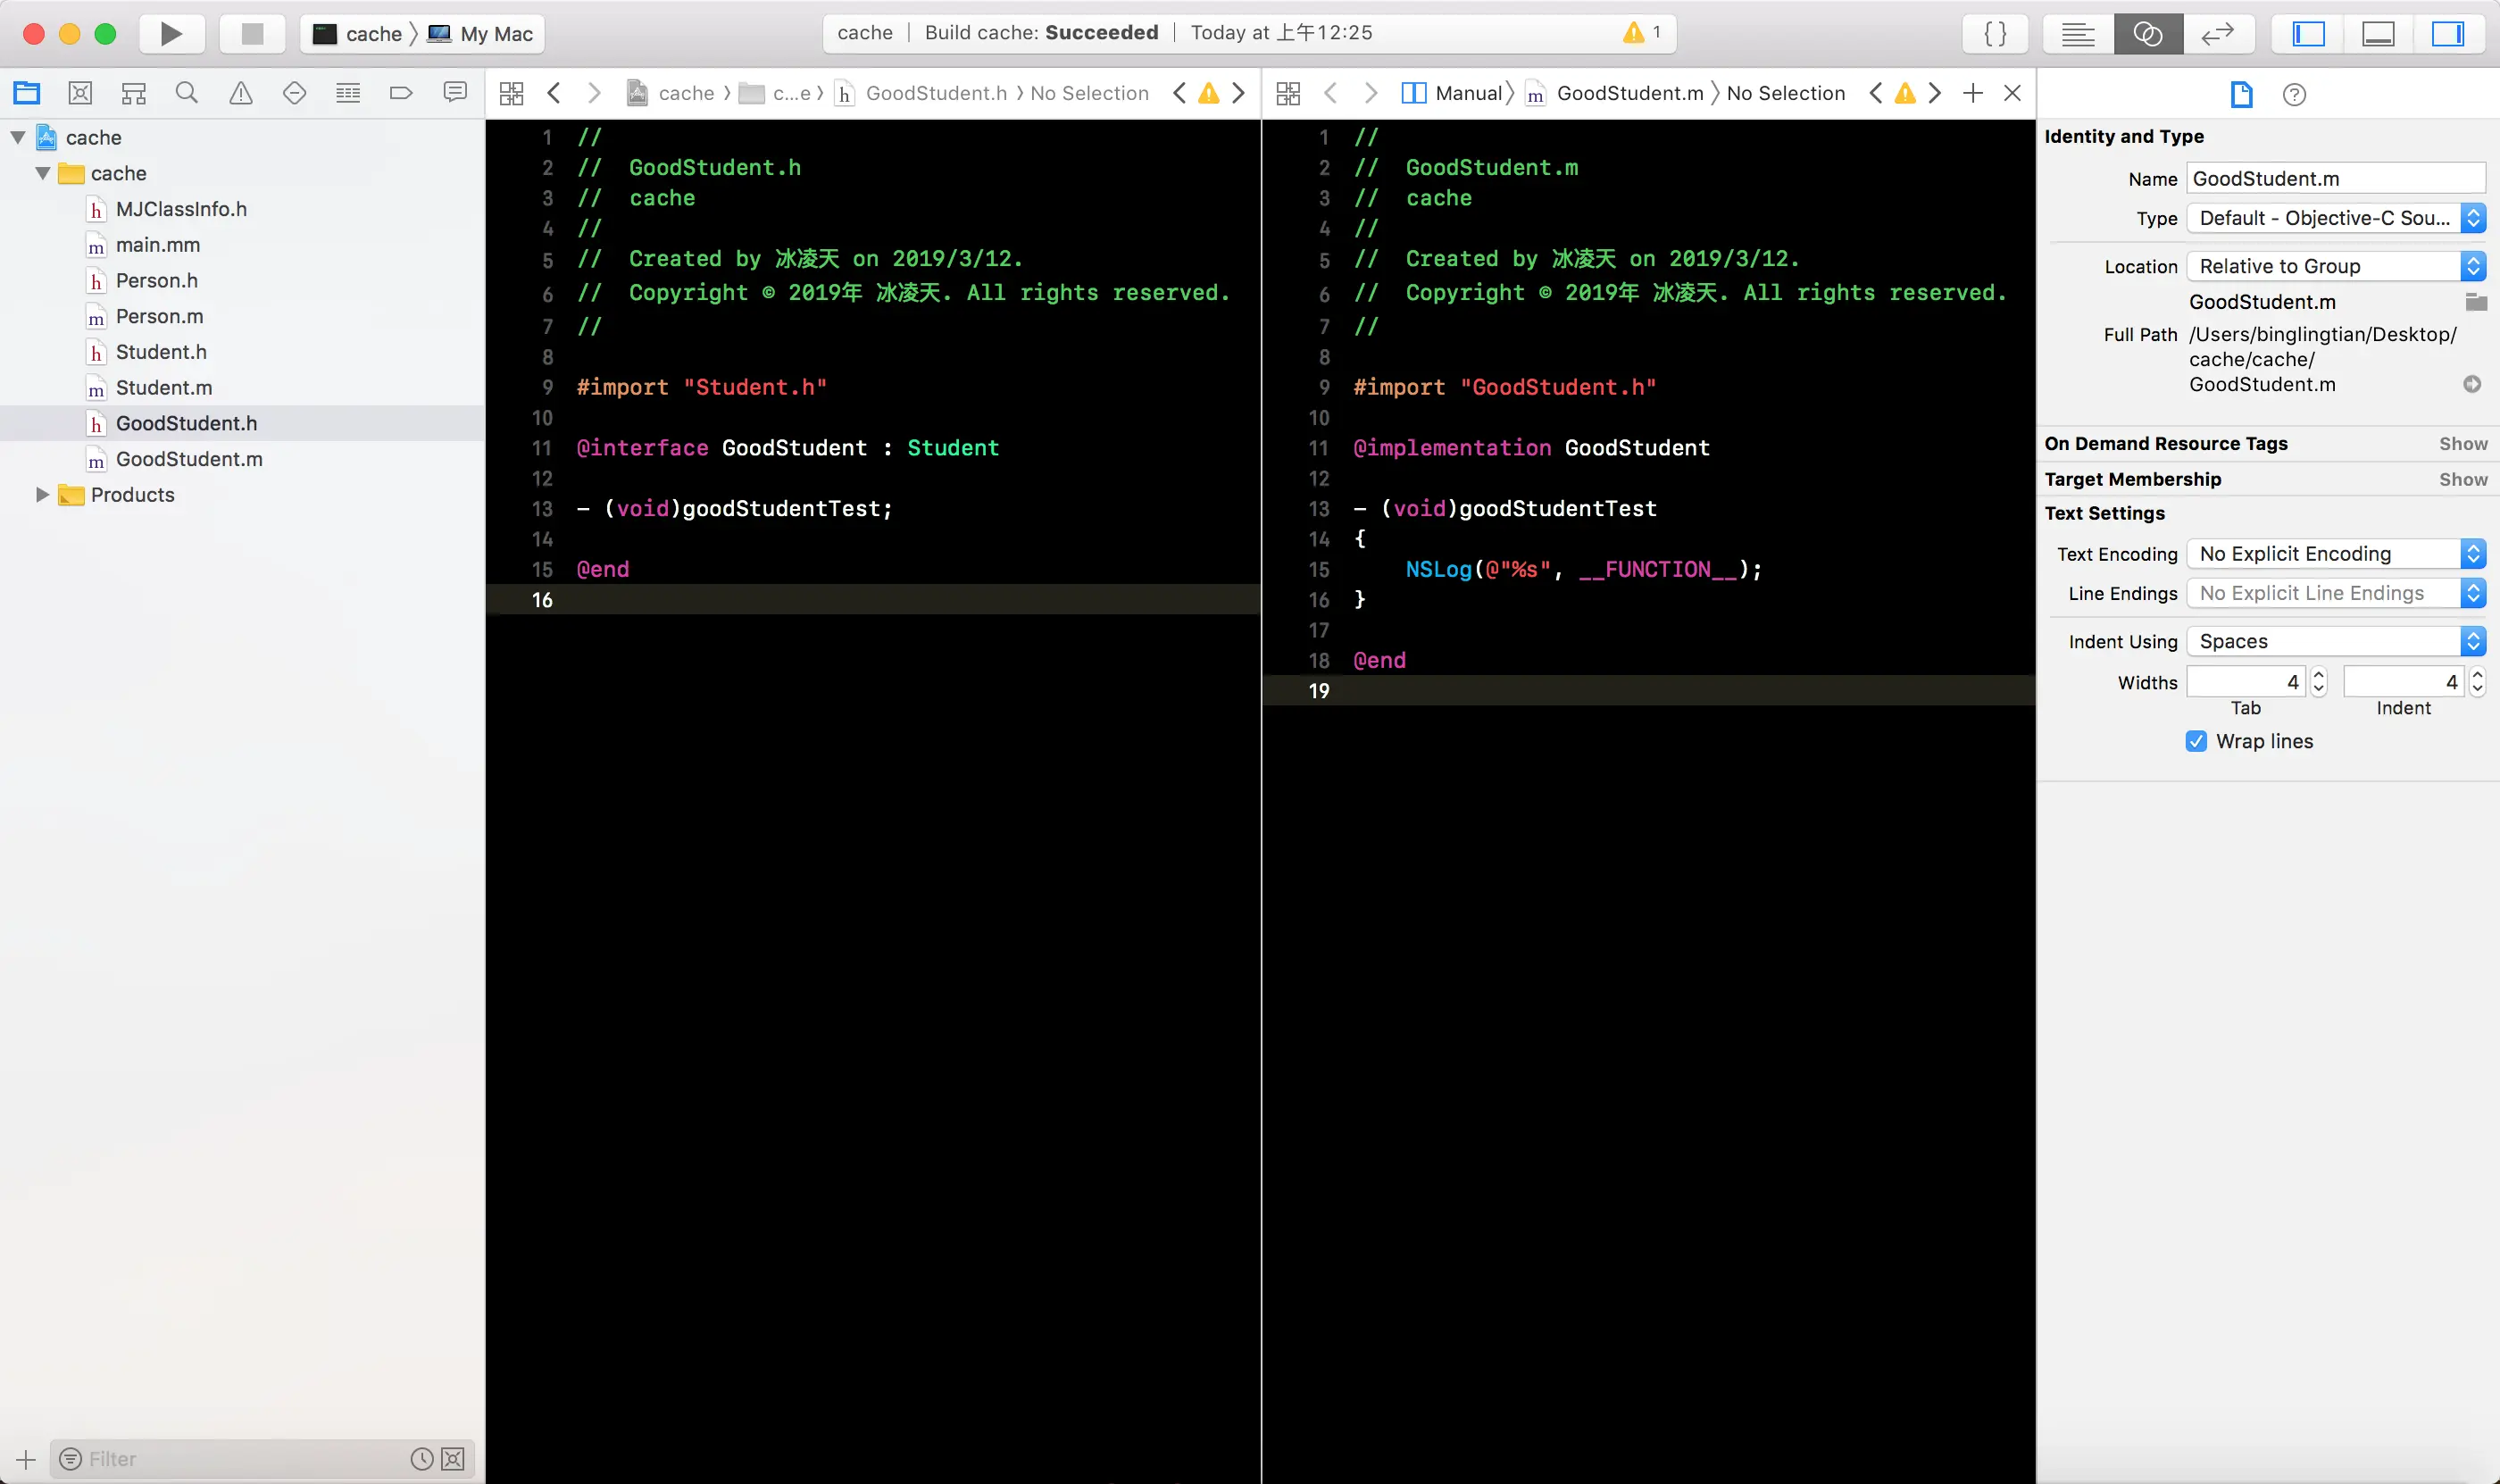Screen dimensions: 2500x1484
Task: Show On Demand Resource Tags
Action: pos(2462,443)
